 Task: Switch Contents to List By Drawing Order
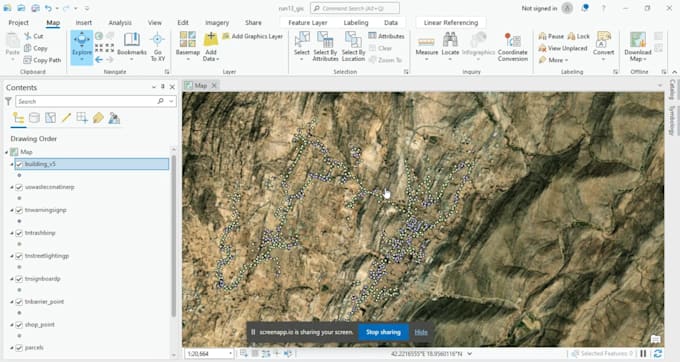point(18,118)
